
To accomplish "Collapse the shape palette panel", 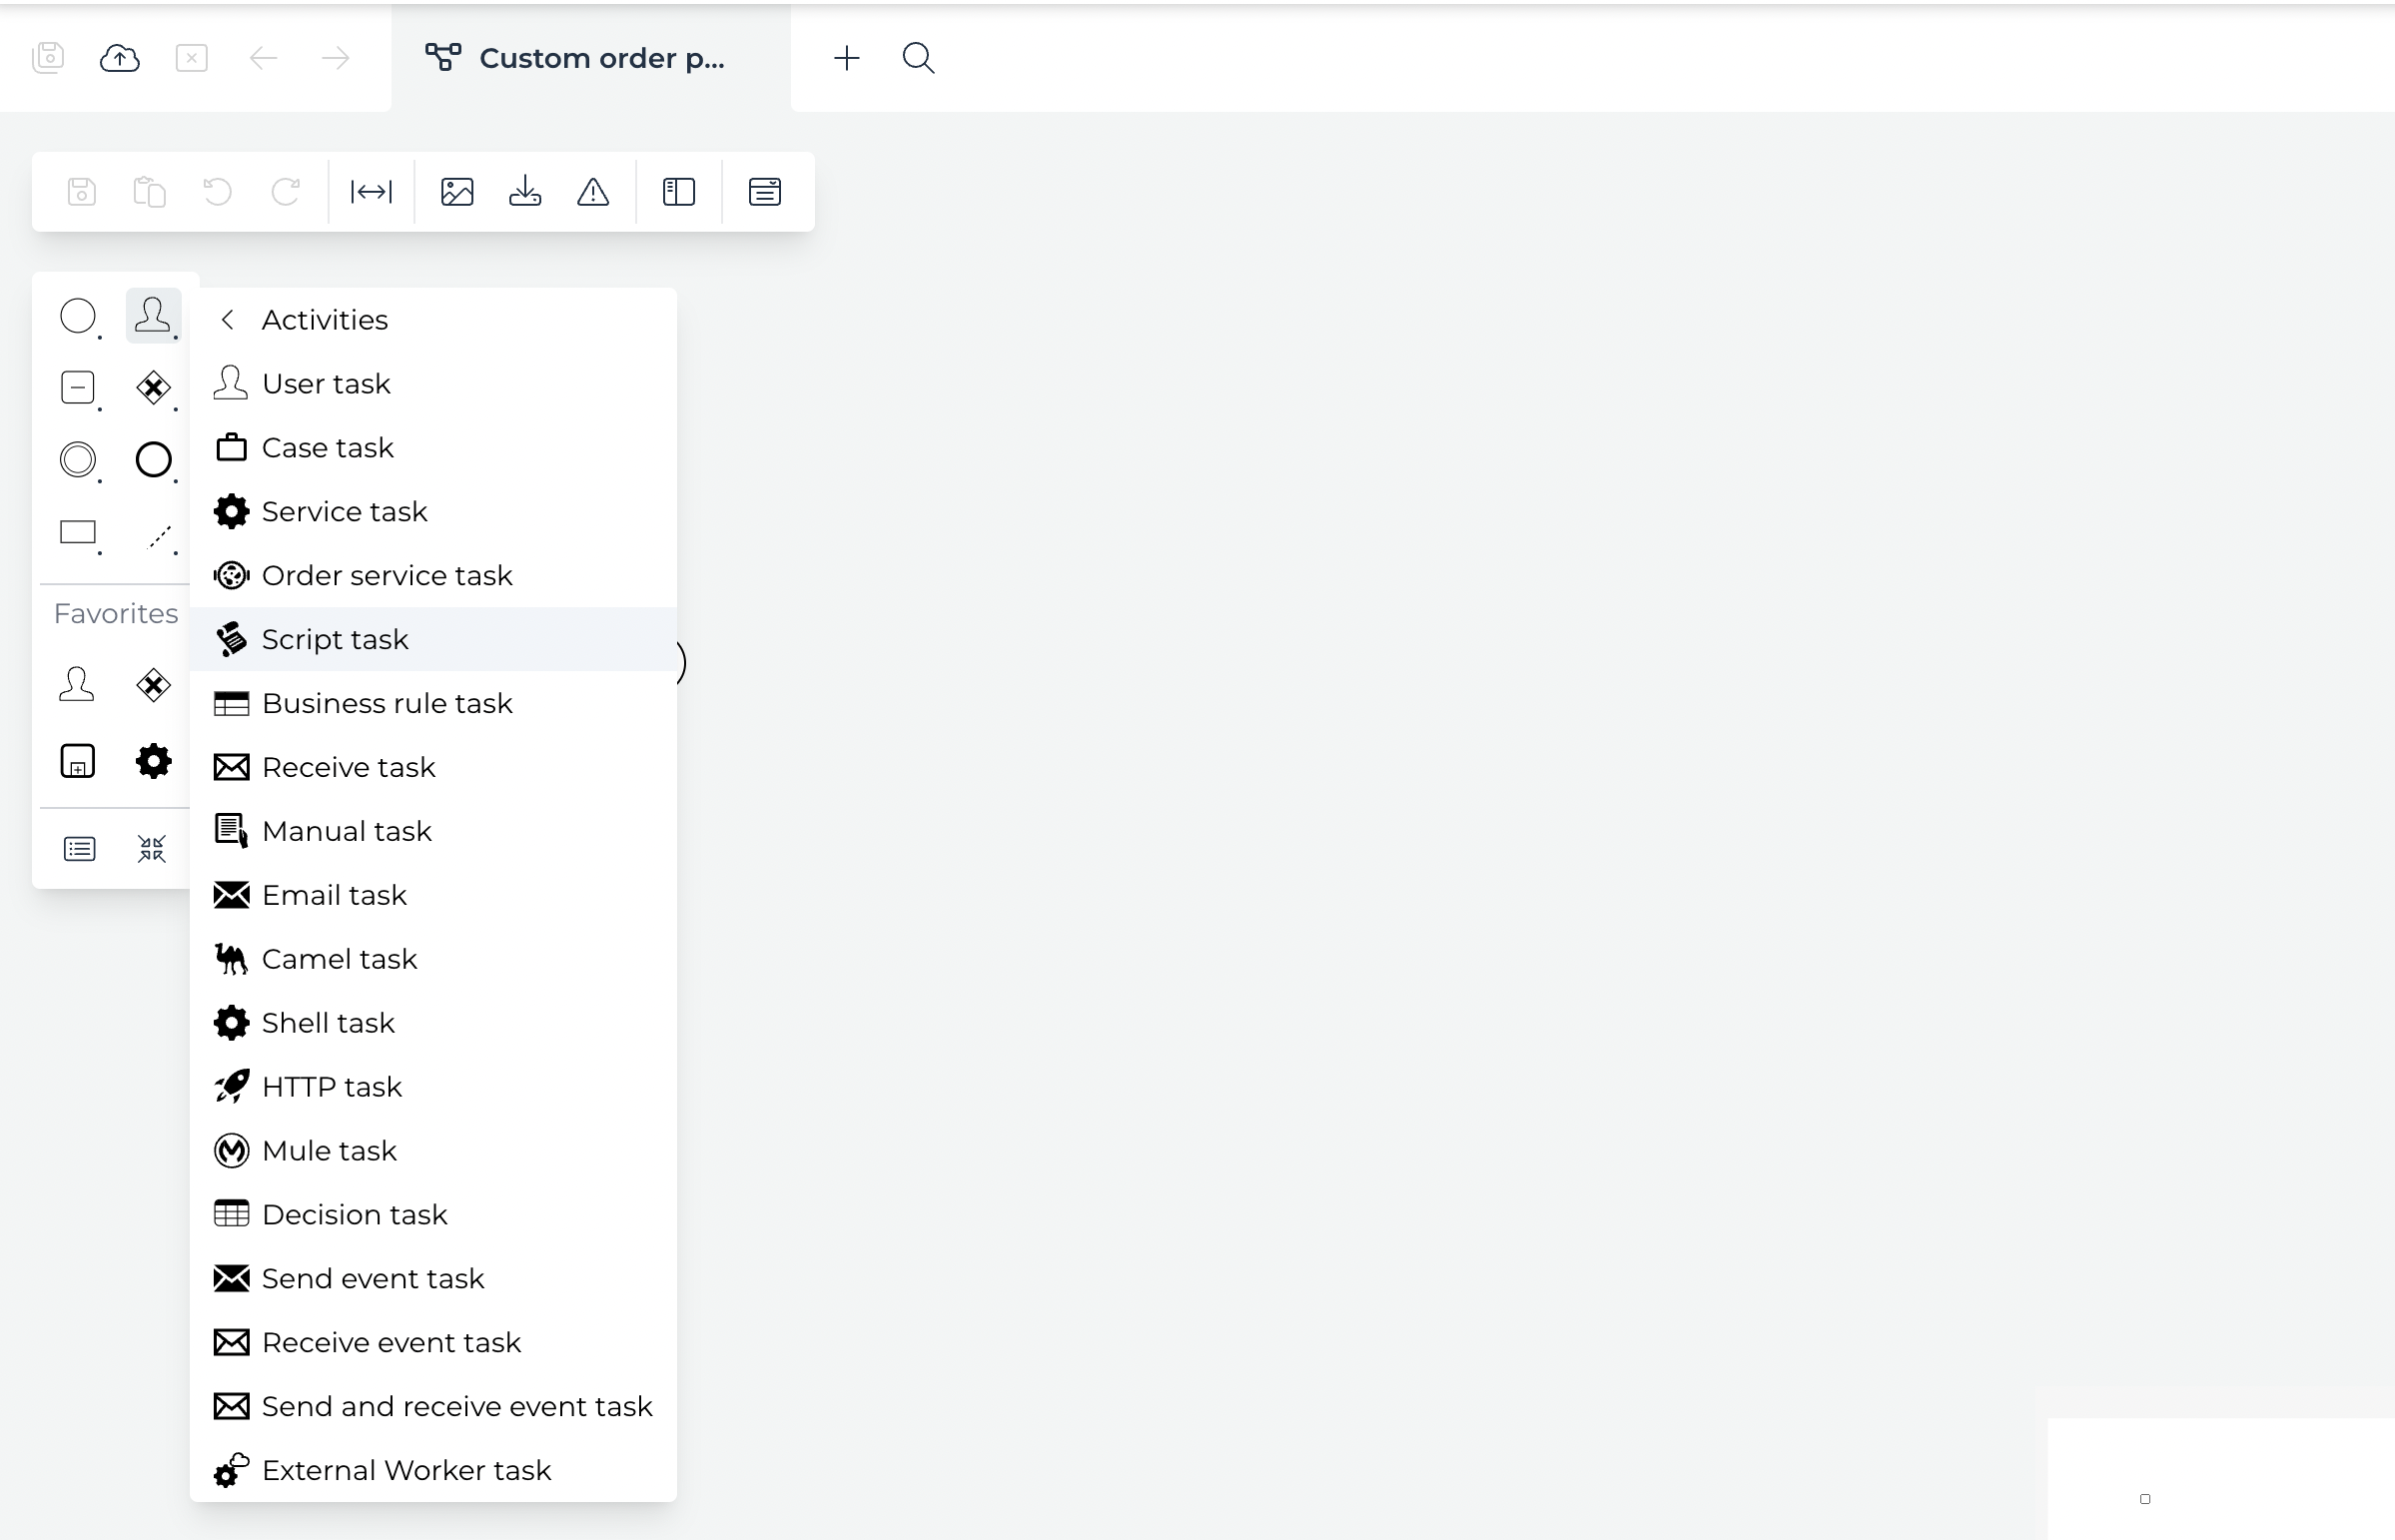I will (150, 848).
